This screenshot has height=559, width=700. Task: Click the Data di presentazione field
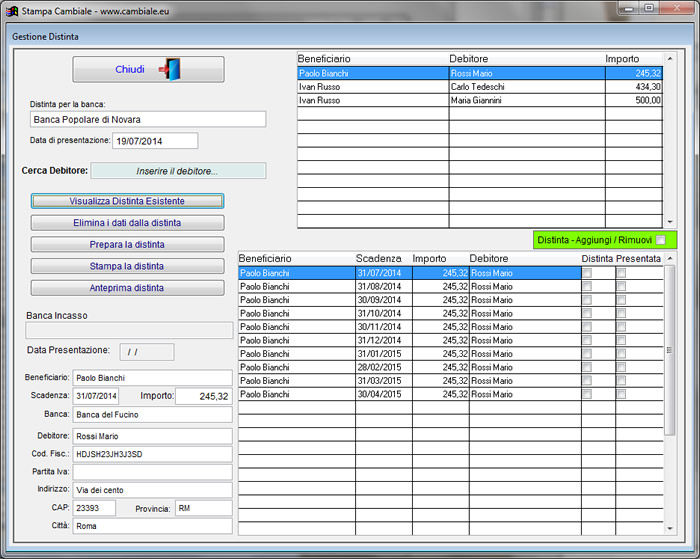pos(155,141)
